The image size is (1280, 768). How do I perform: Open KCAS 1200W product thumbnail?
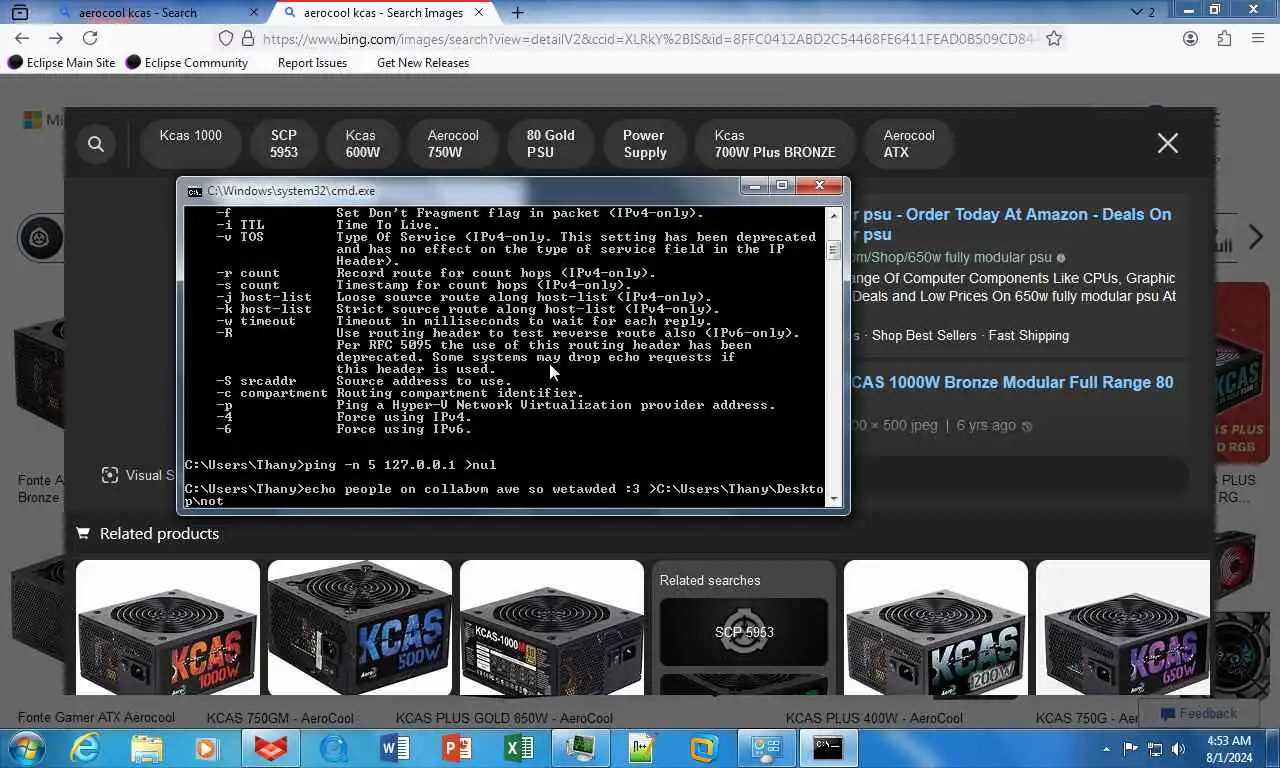pyautogui.click(x=936, y=628)
